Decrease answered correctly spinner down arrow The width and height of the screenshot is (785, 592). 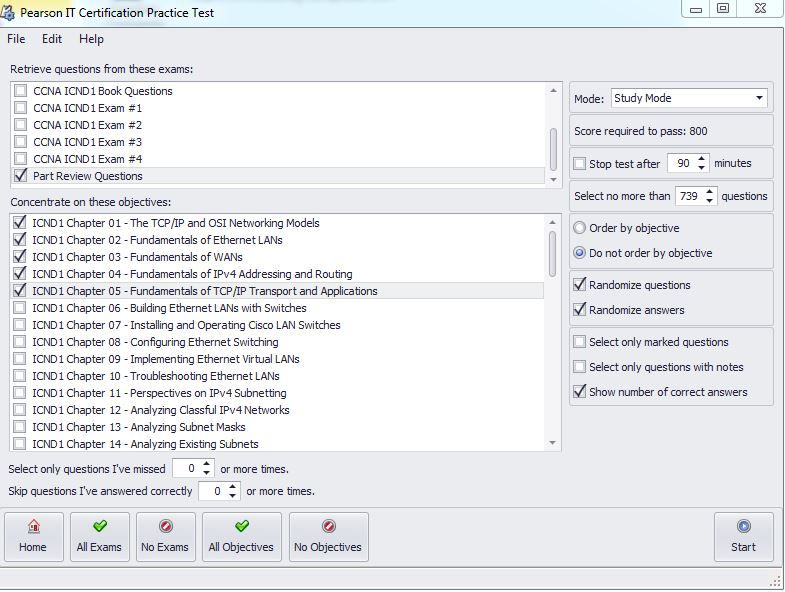click(232, 495)
